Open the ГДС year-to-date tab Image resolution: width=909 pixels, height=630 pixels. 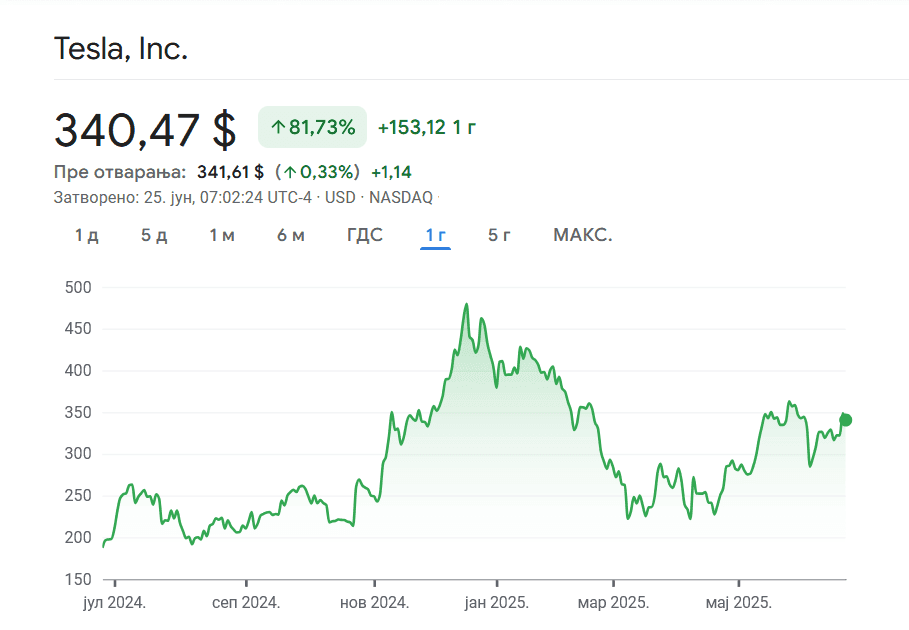[365, 235]
